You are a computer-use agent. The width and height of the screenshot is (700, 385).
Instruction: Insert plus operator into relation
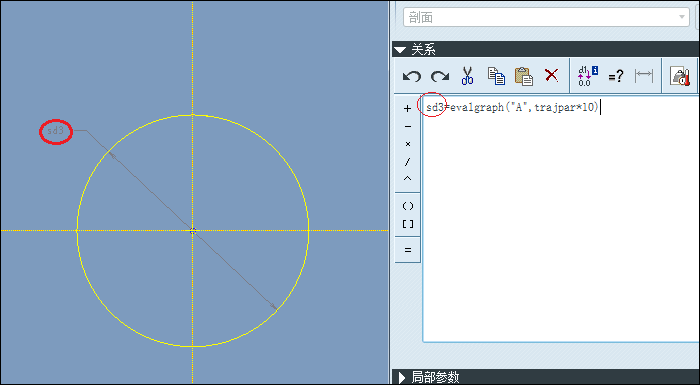coord(407,109)
